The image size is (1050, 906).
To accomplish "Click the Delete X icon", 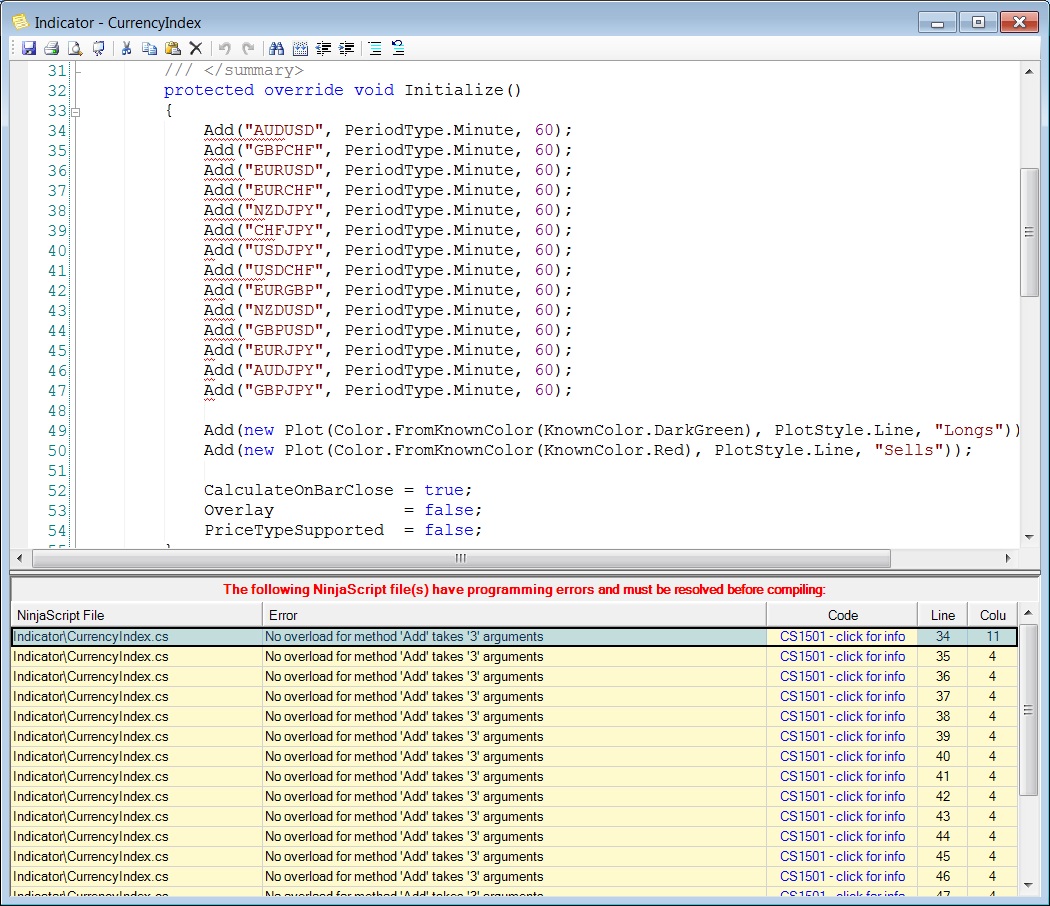I will tap(196, 48).
